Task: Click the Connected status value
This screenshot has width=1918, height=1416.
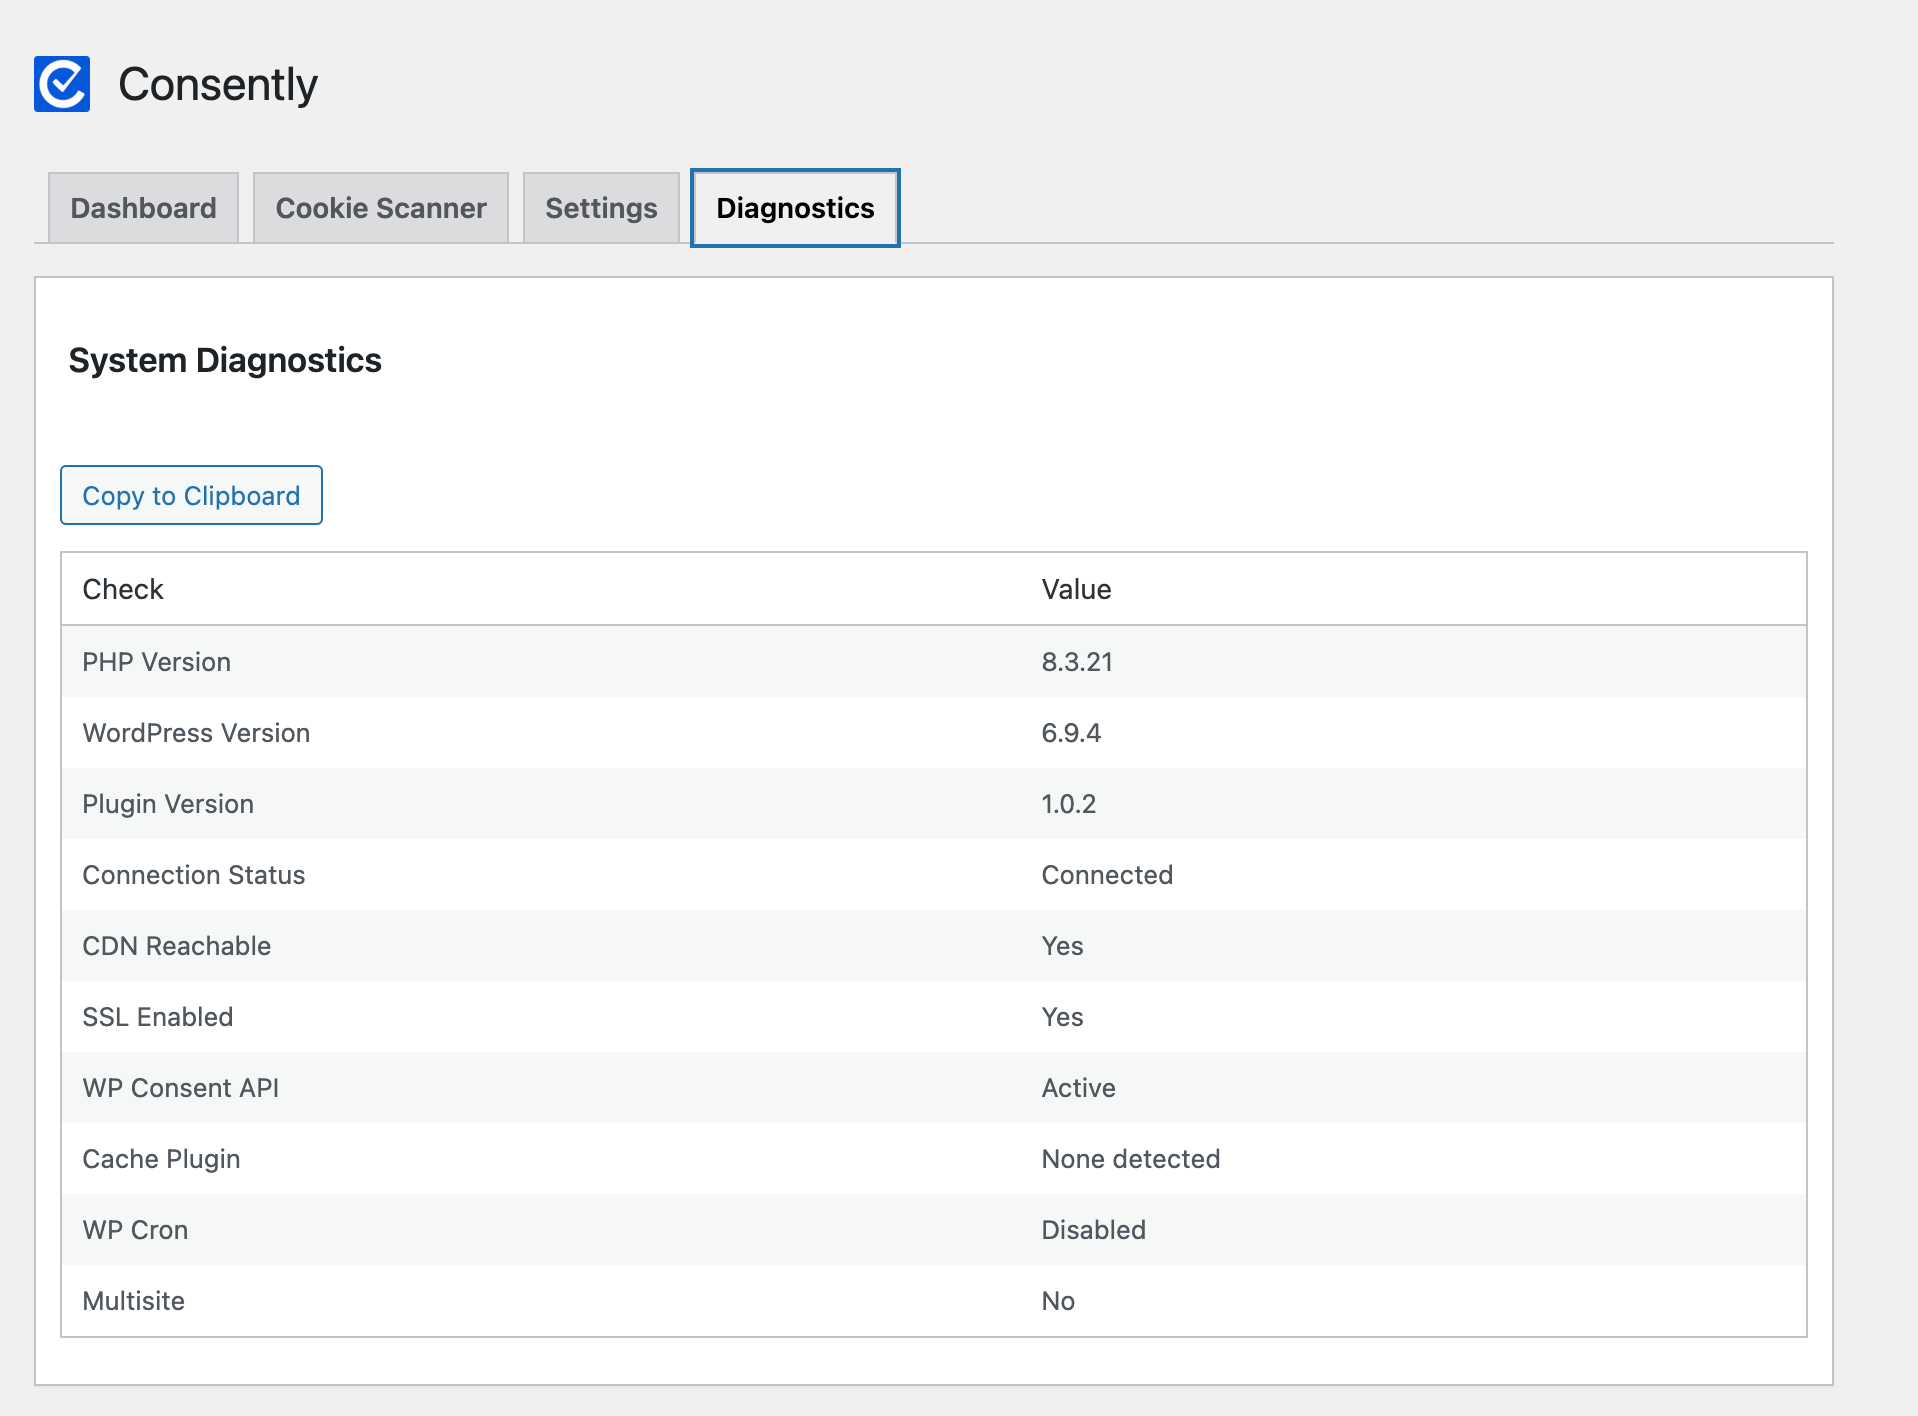Action: [x=1107, y=875]
